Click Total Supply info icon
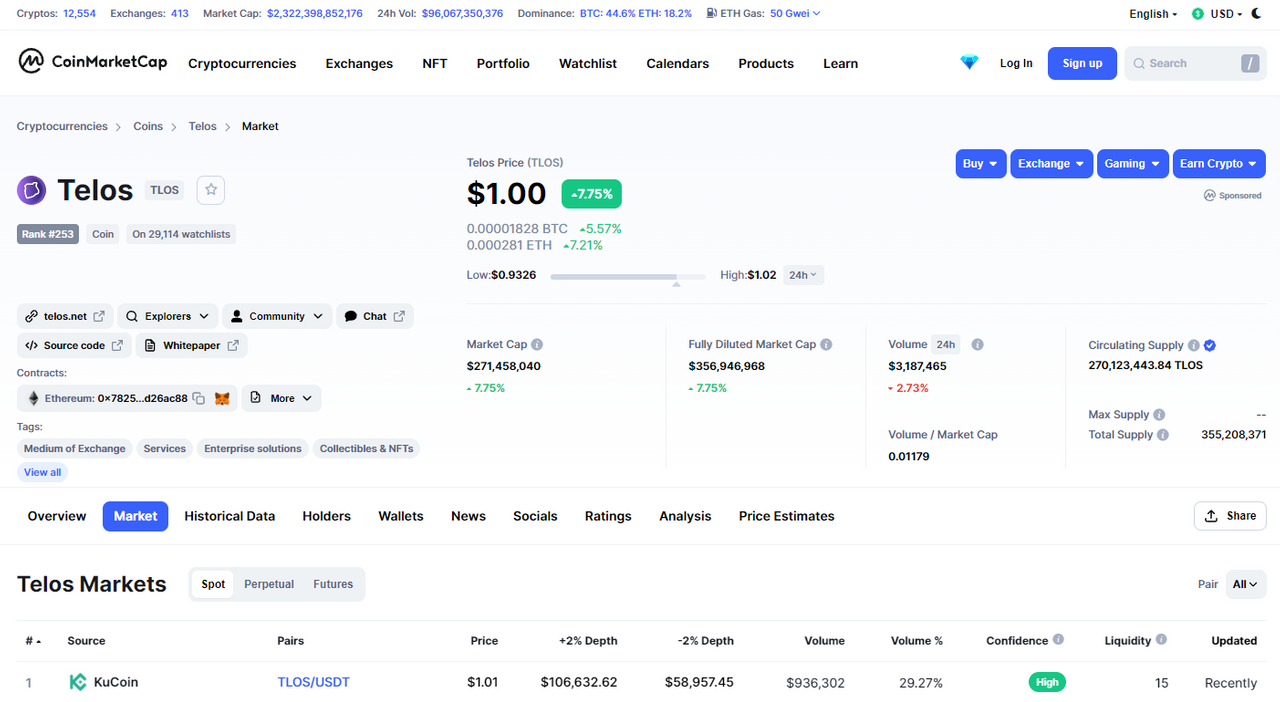 [1163, 435]
